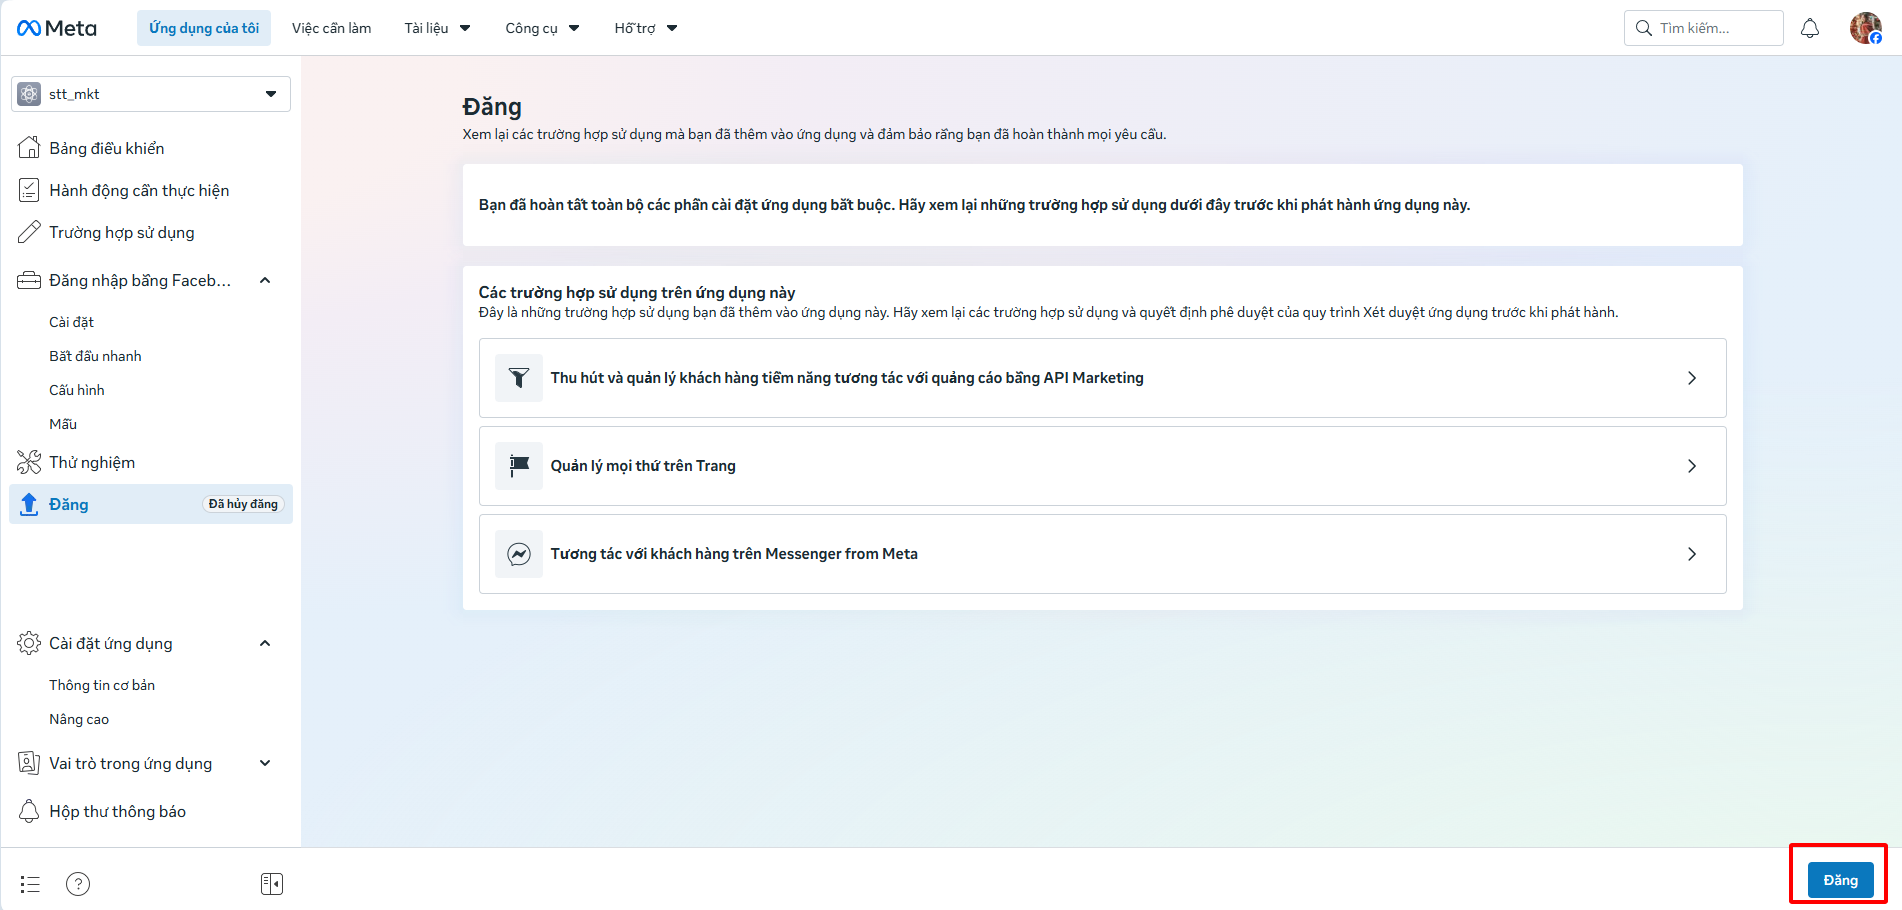1902x910 pixels.
Task: Open the stt_mkt app selector dropdown
Action: pyautogui.click(x=151, y=94)
